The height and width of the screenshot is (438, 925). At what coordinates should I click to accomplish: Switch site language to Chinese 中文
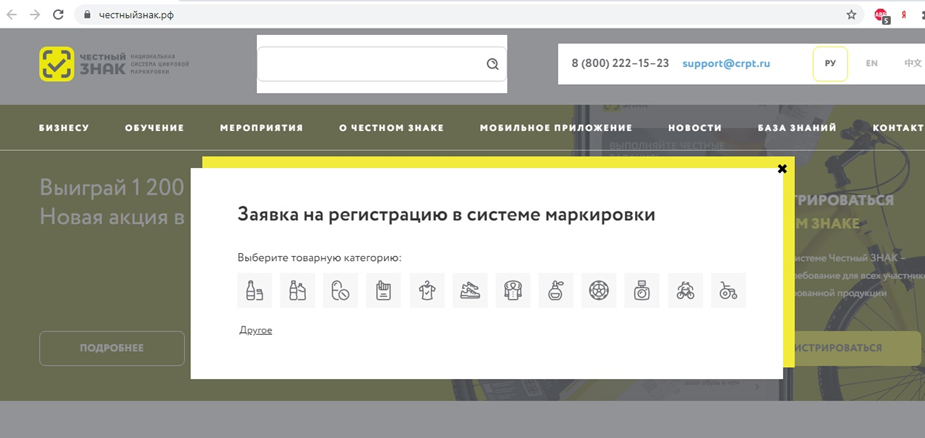point(913,63)
